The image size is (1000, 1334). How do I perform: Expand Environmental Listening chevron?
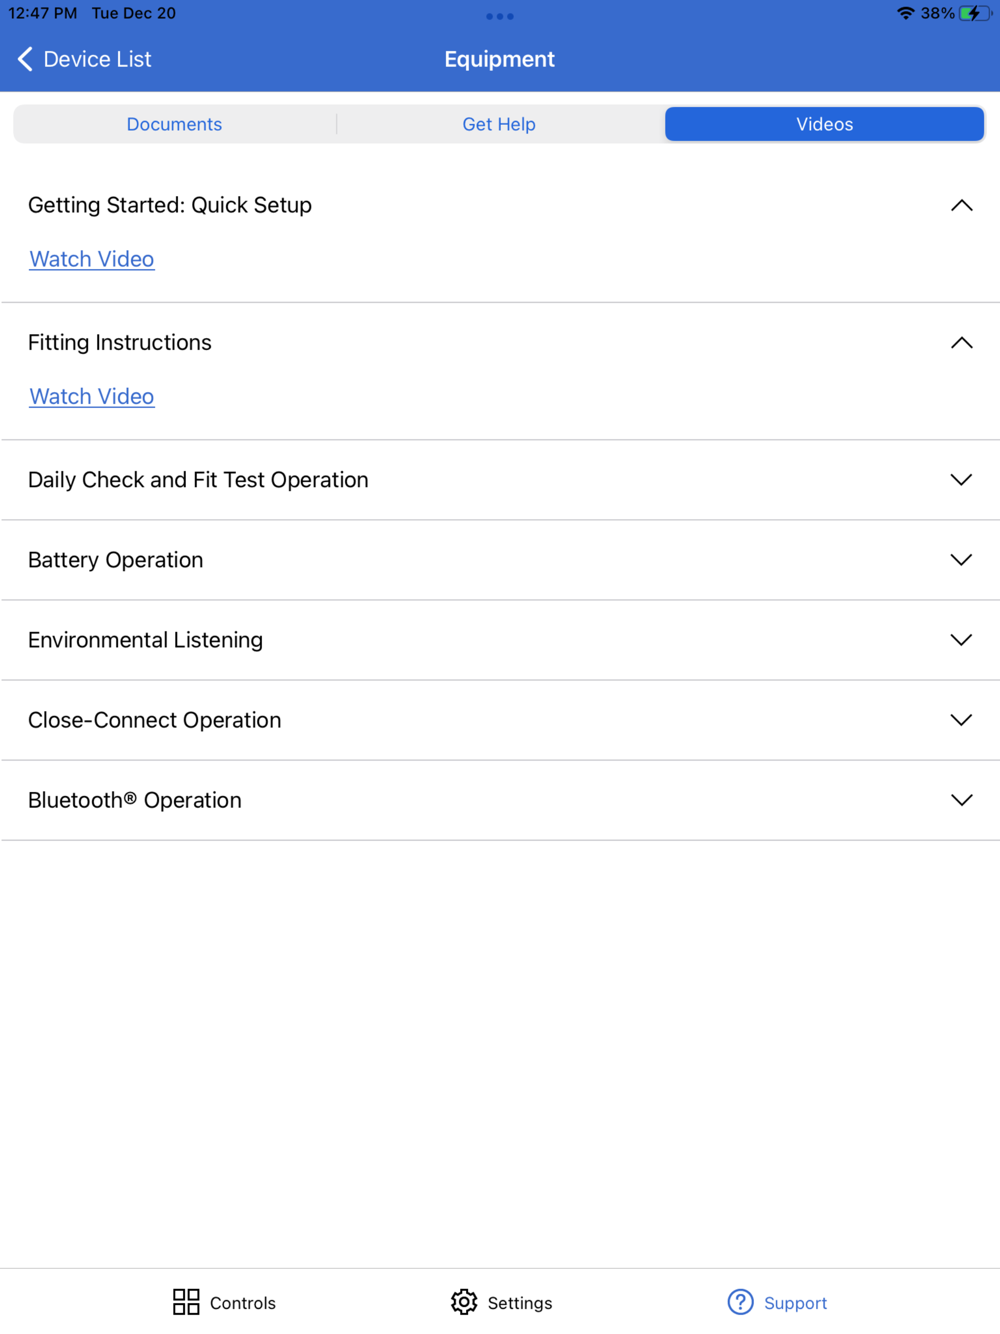961,640
